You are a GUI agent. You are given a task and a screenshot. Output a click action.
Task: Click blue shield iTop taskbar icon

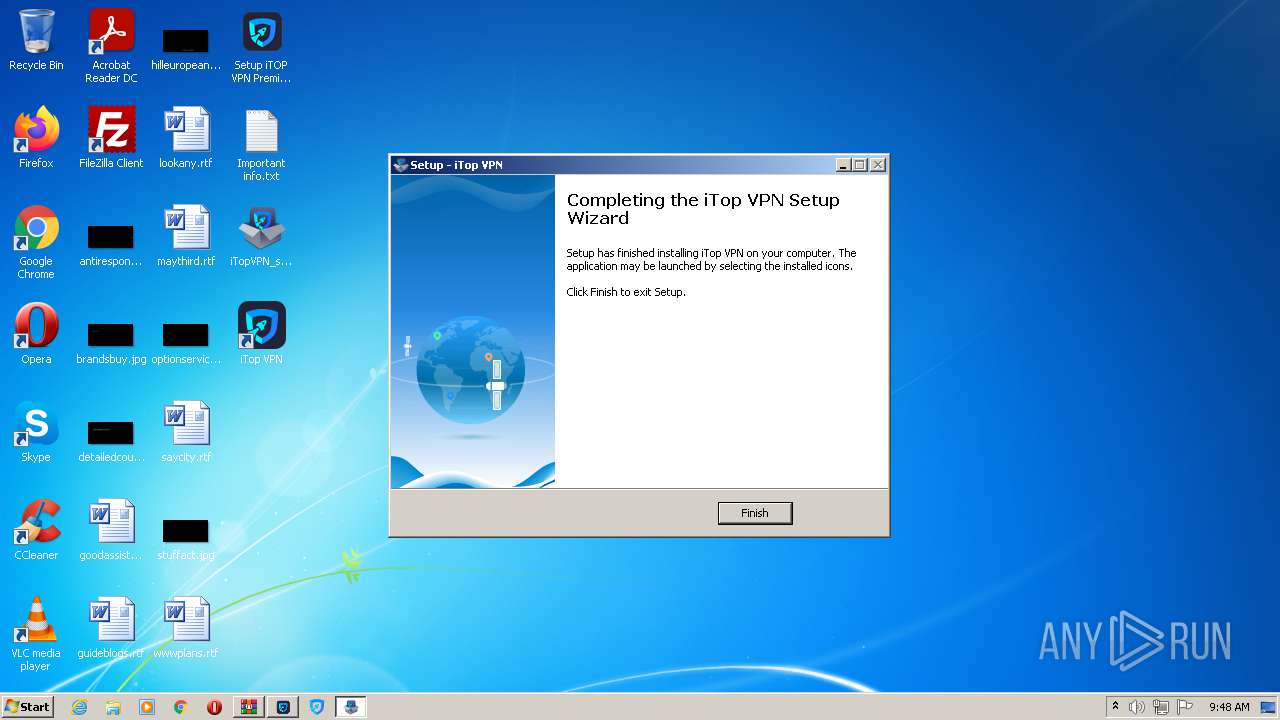coord(317,707)
